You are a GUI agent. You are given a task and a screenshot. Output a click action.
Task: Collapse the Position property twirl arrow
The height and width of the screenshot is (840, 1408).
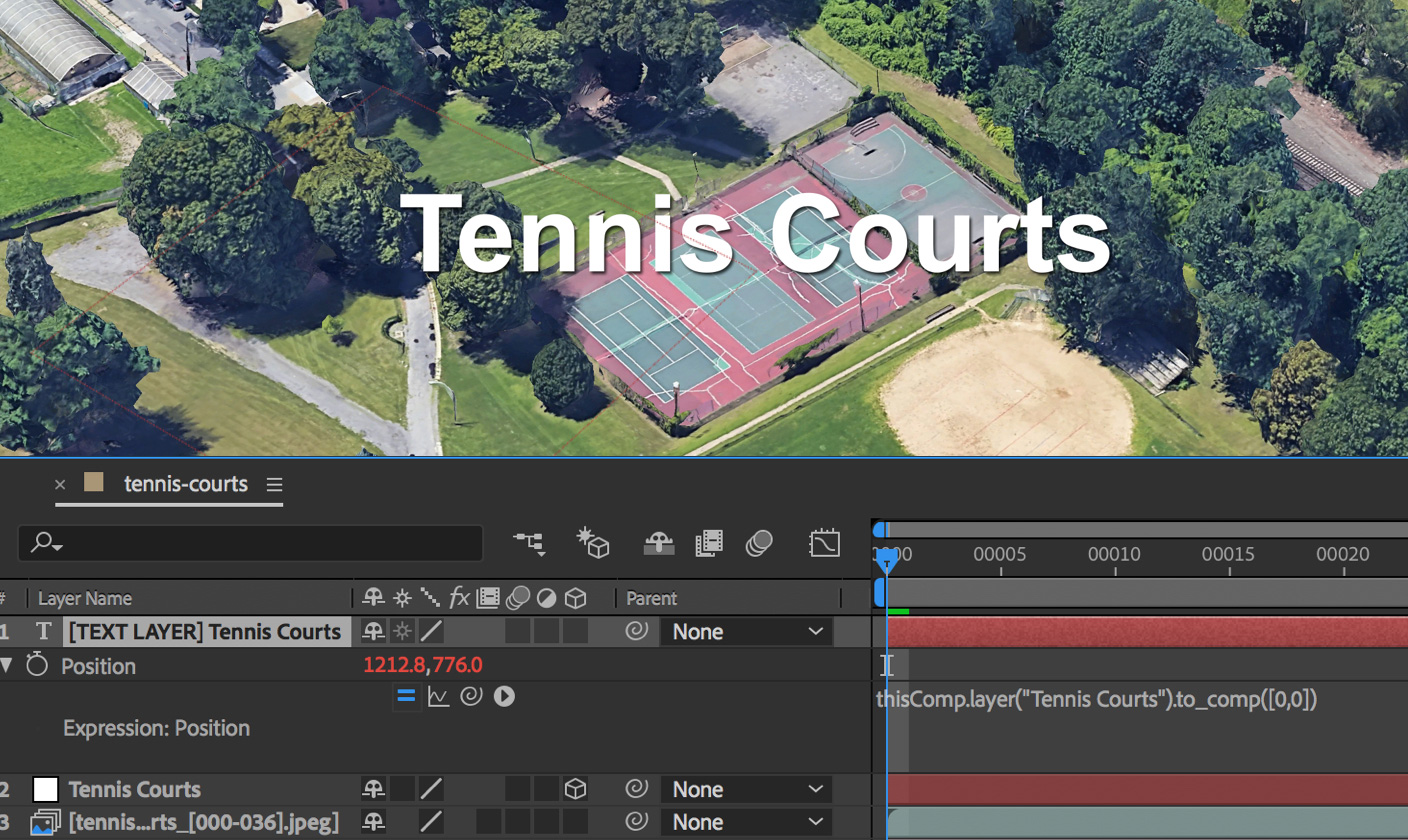tap(8, 665)
